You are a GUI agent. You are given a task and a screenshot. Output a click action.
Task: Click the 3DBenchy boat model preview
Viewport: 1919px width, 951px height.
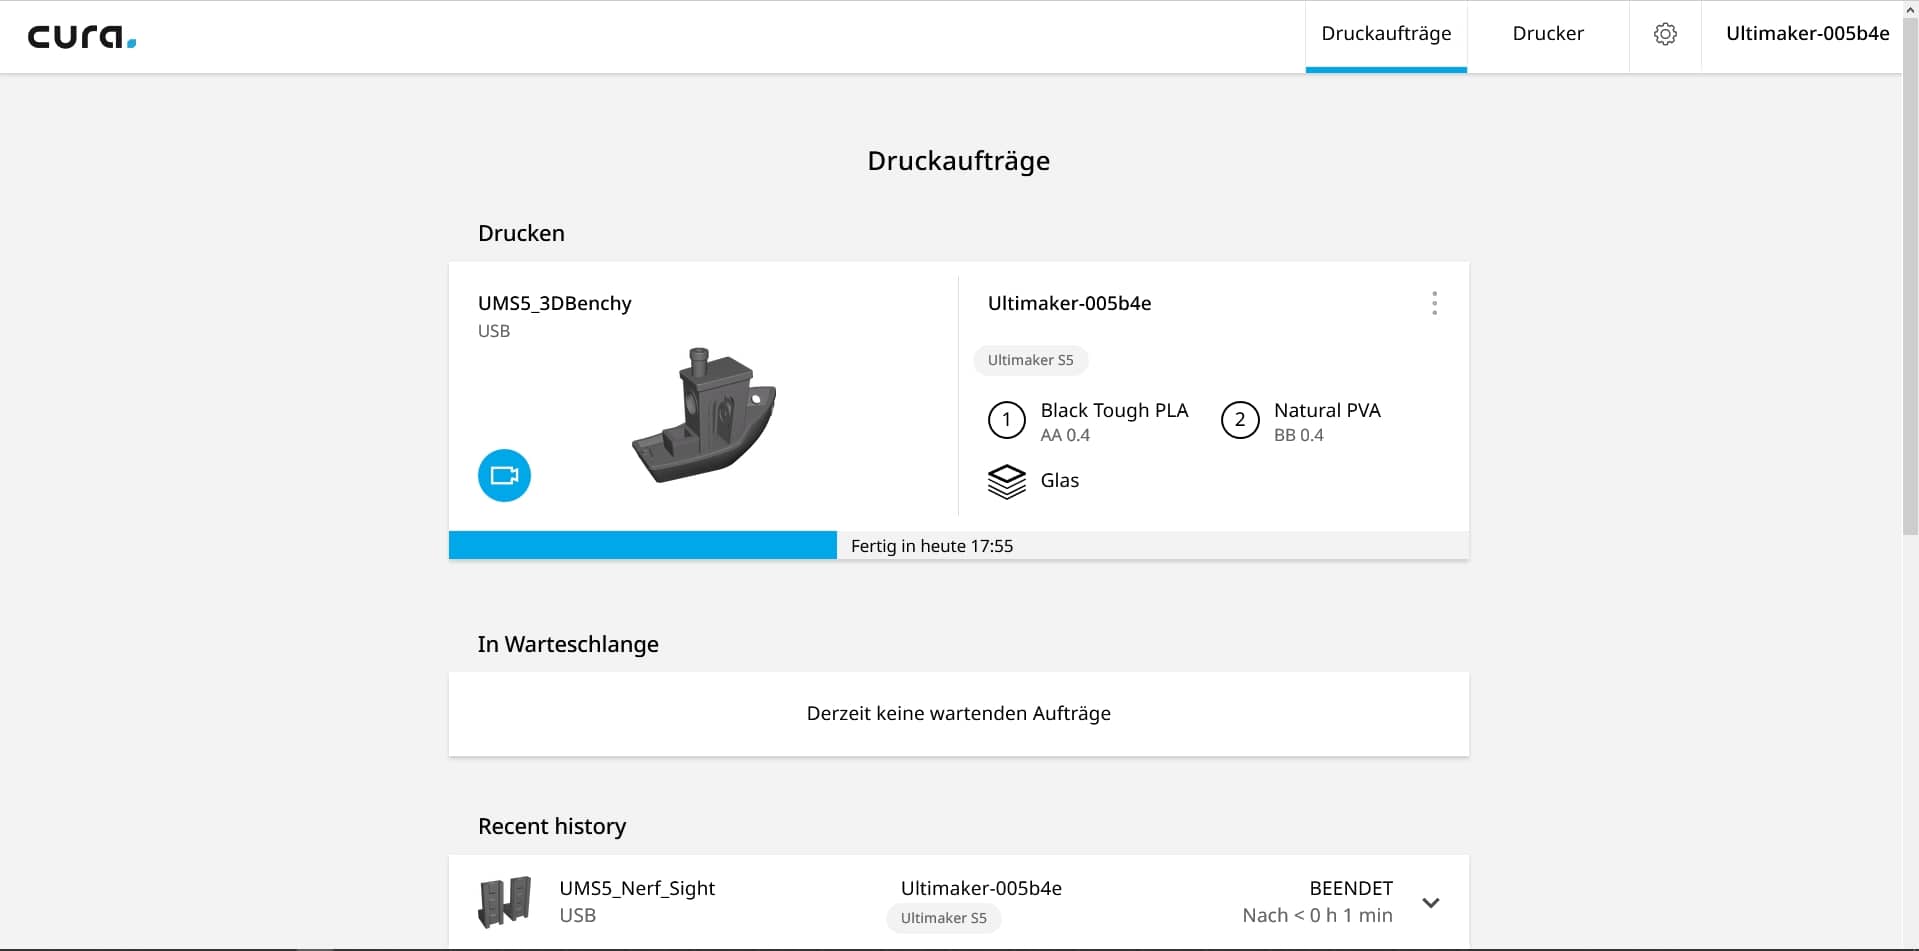coord(705,415)
